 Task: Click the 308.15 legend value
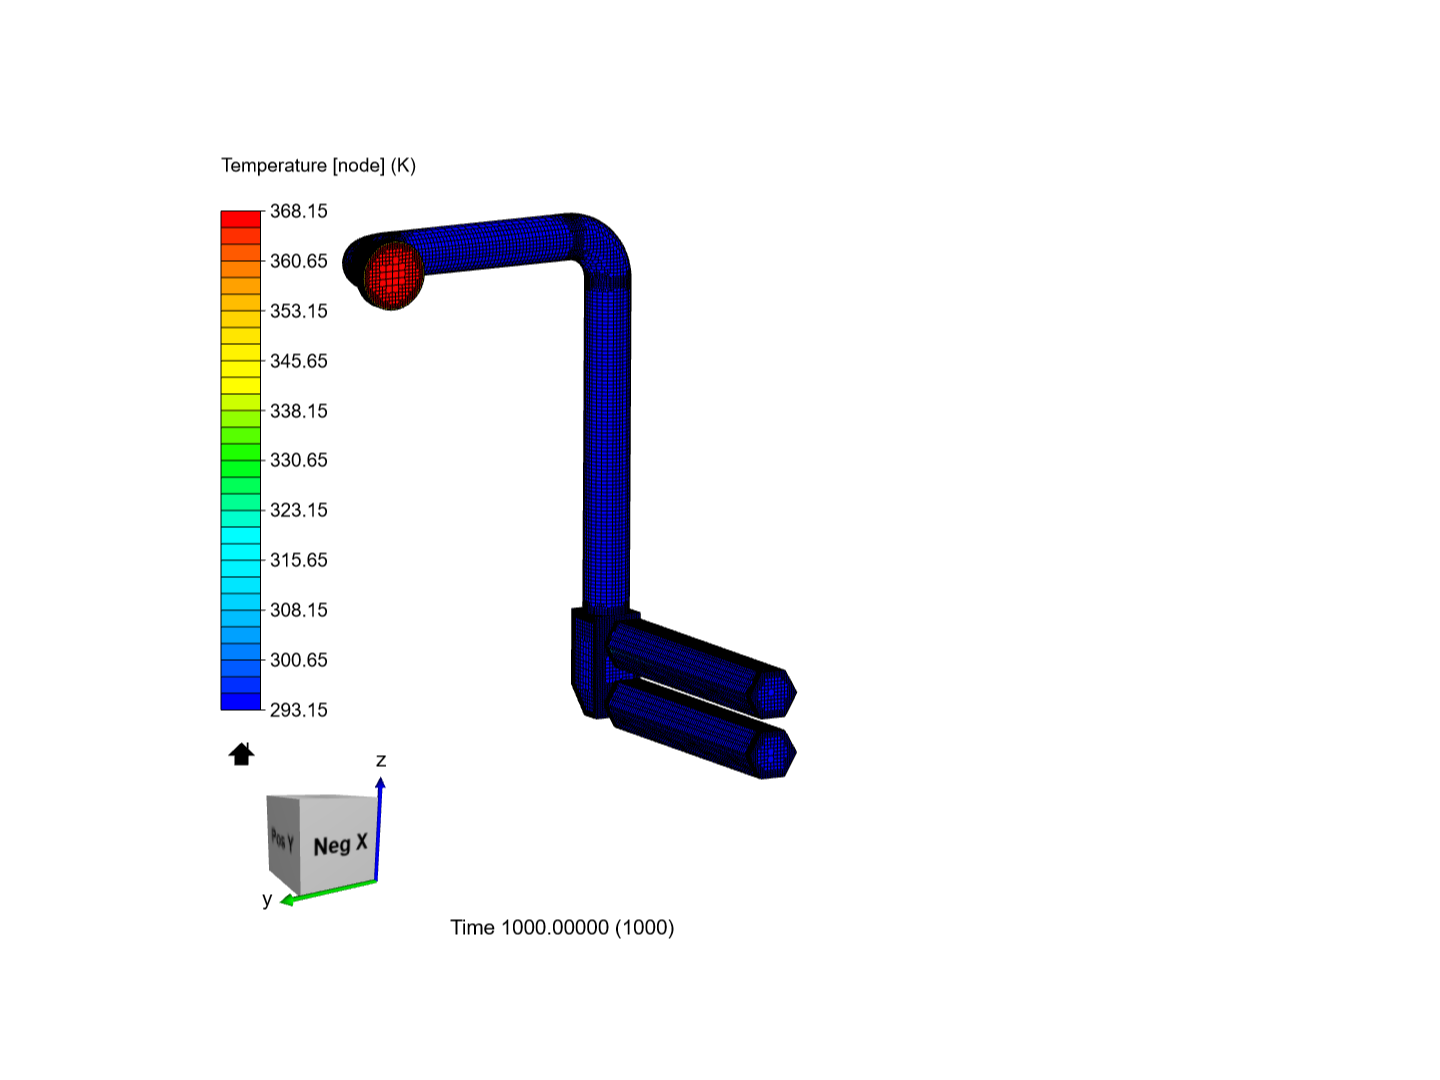click(298, 610)
